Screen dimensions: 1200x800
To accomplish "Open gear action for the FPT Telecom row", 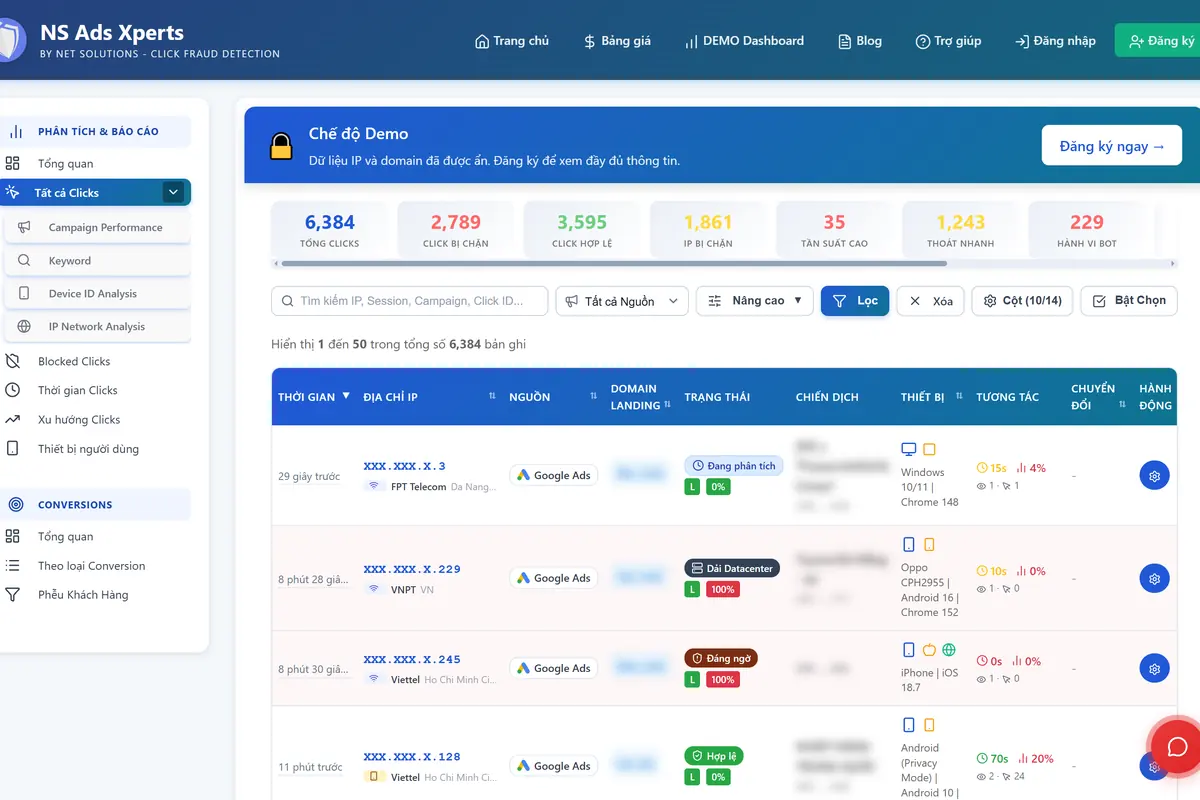I will click(1155, 476).
